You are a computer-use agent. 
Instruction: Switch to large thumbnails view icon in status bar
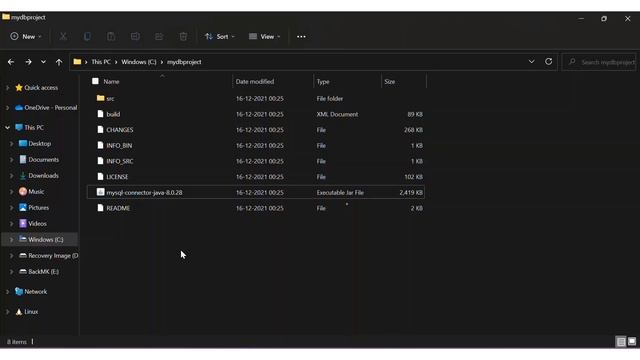(632, 342)
